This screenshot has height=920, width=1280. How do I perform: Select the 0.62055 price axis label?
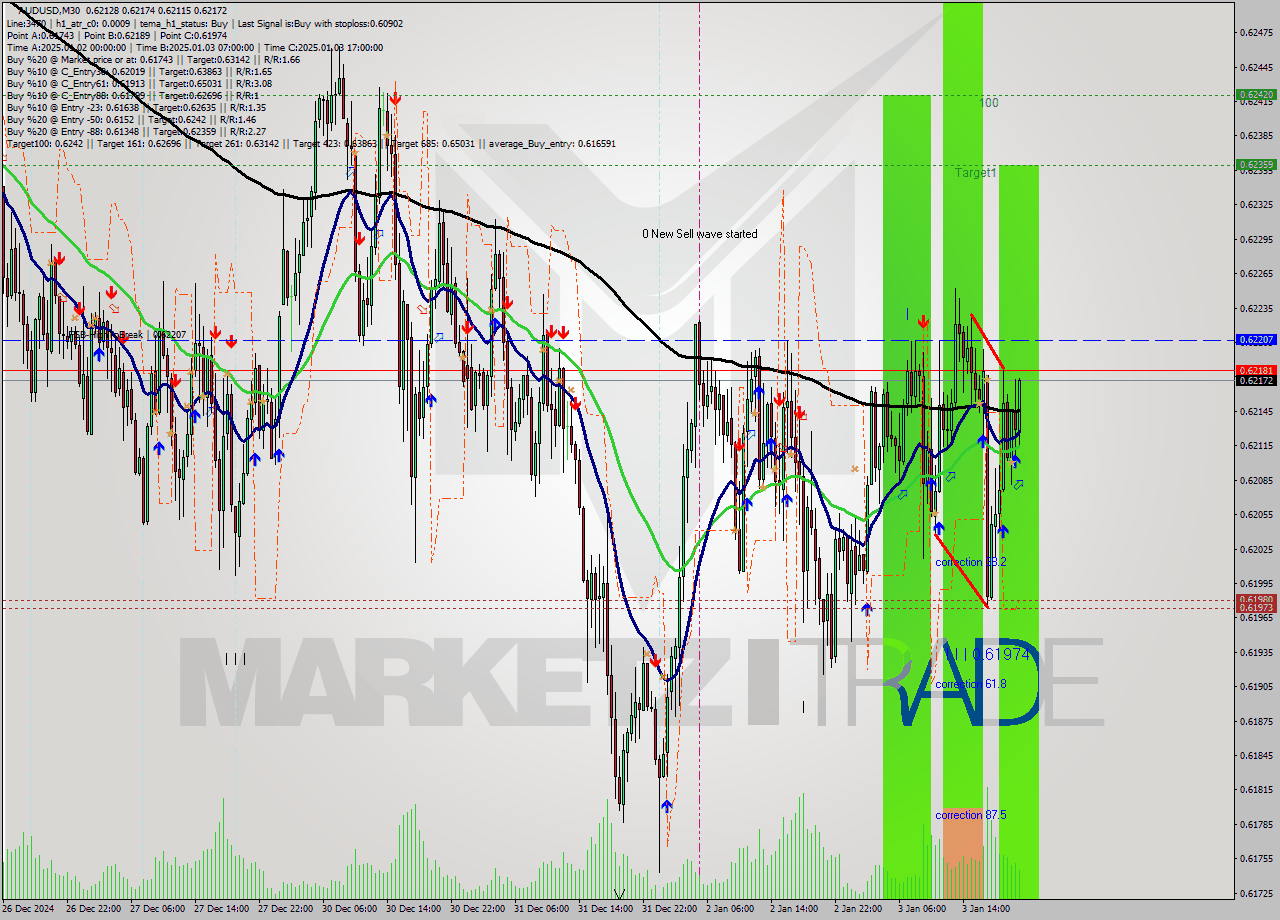point(1256,514)
